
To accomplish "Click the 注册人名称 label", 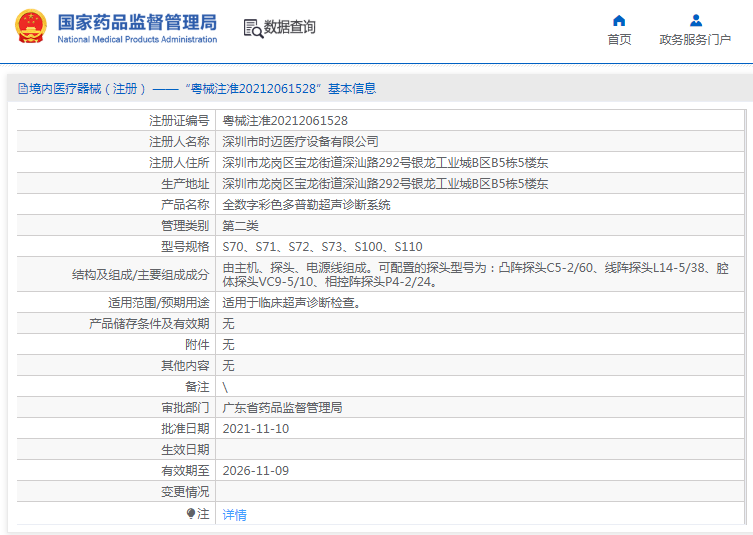I will (x=179, y=142).
